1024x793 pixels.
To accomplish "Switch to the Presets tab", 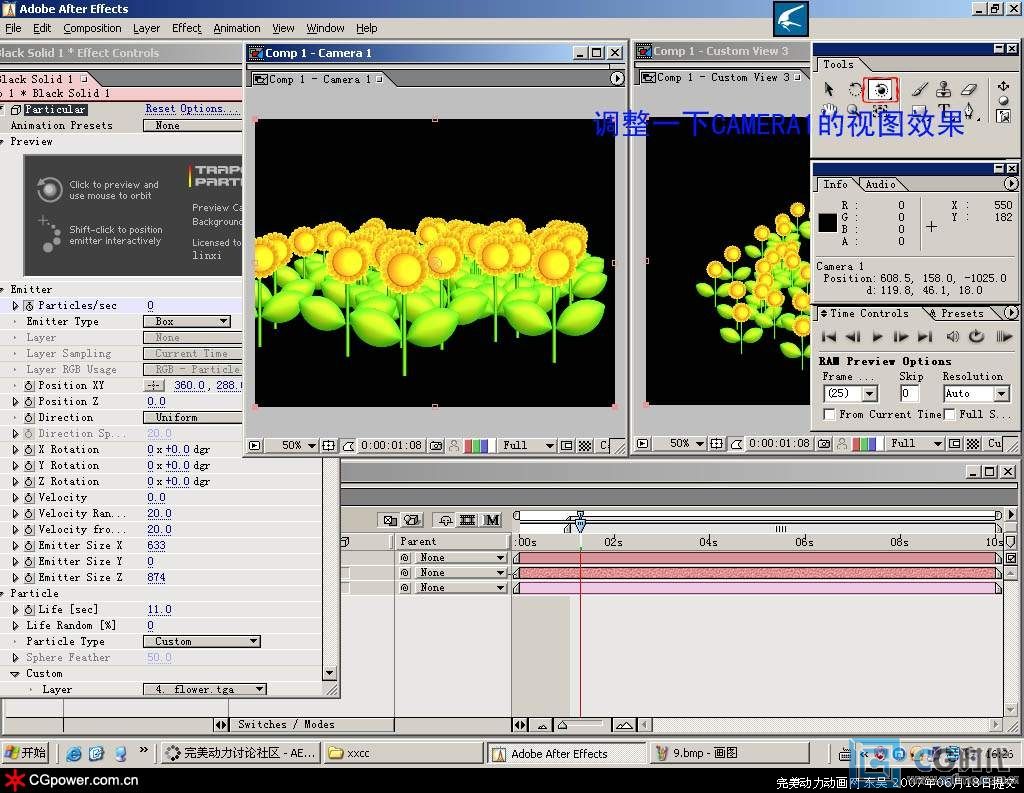I will 961,314.
